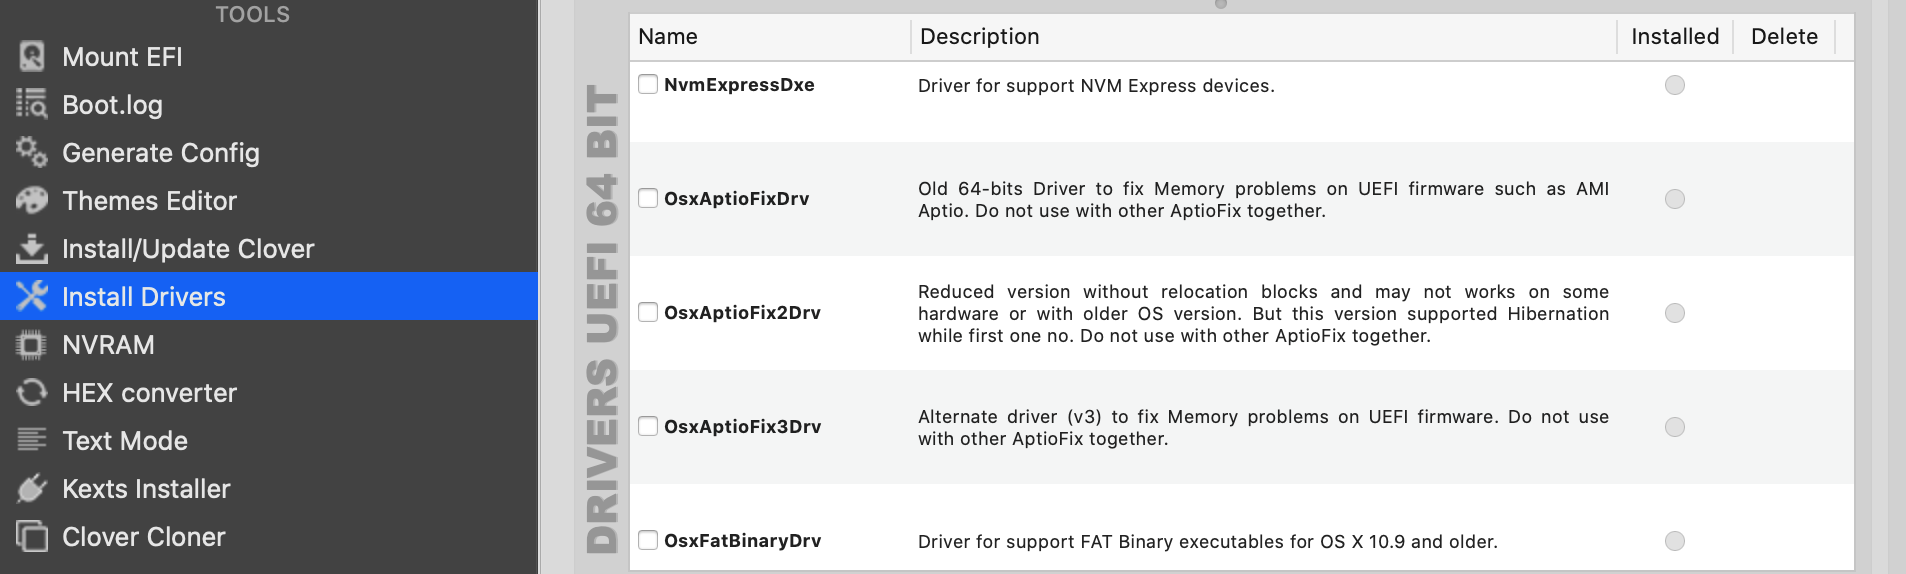Open Themes Editor palette icon
The height and width of the screenshot is (574, 1906).
tap(32, 200)
